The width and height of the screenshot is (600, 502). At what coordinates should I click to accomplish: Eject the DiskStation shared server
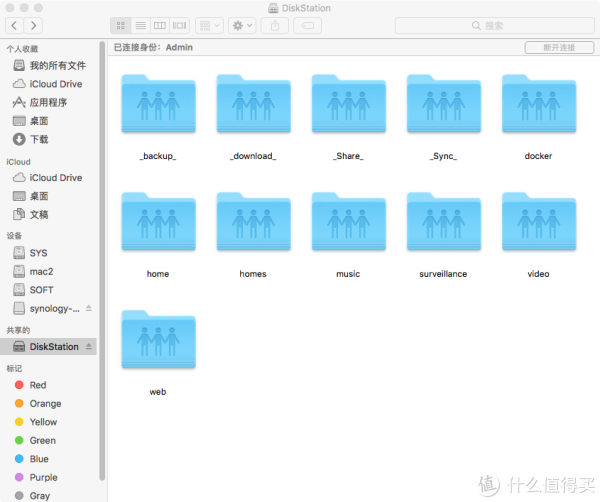click(x=89, y=347)
